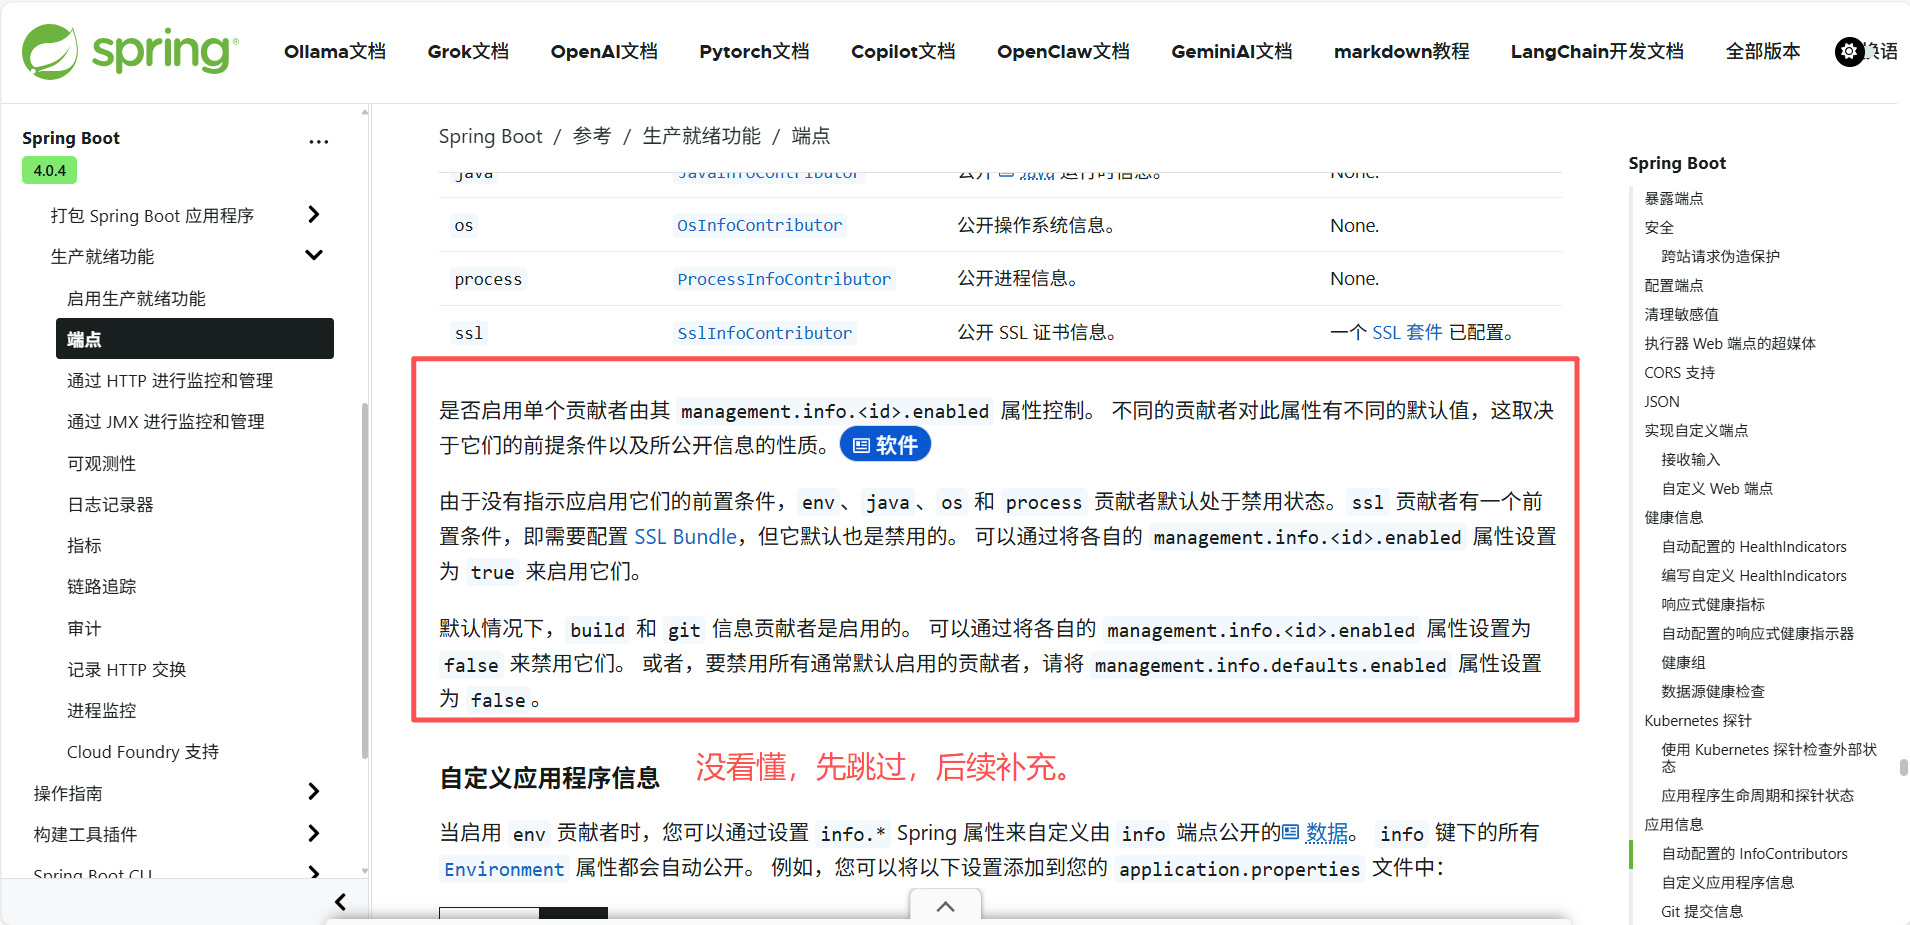Select 启用生产就绪功能 in sidebar
Viewport: 1910px width, 925px height.
(x=136, y=298)
